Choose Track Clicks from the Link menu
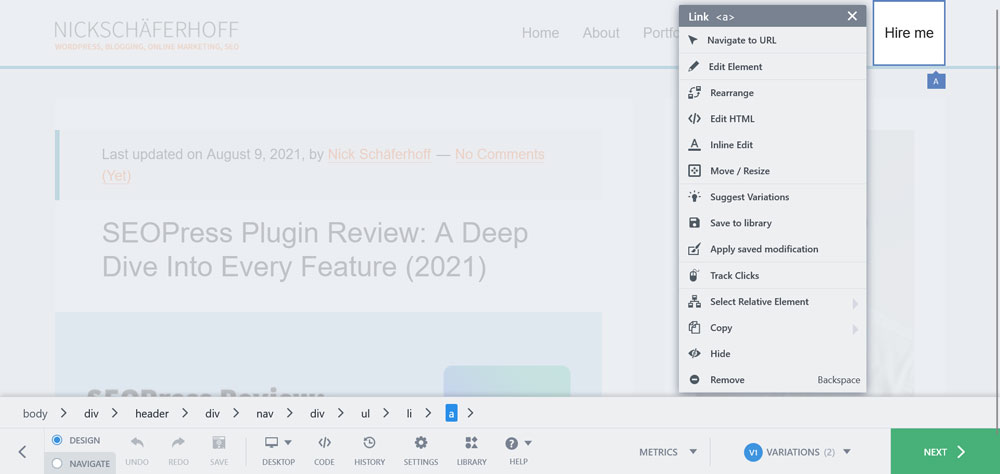 click(x=772, y=276)
